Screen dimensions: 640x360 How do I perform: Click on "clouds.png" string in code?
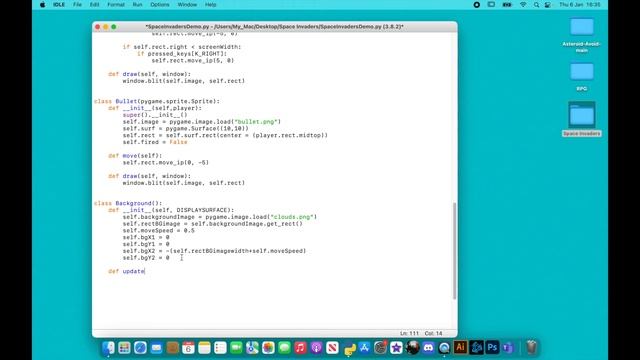[x=292, y=217]
